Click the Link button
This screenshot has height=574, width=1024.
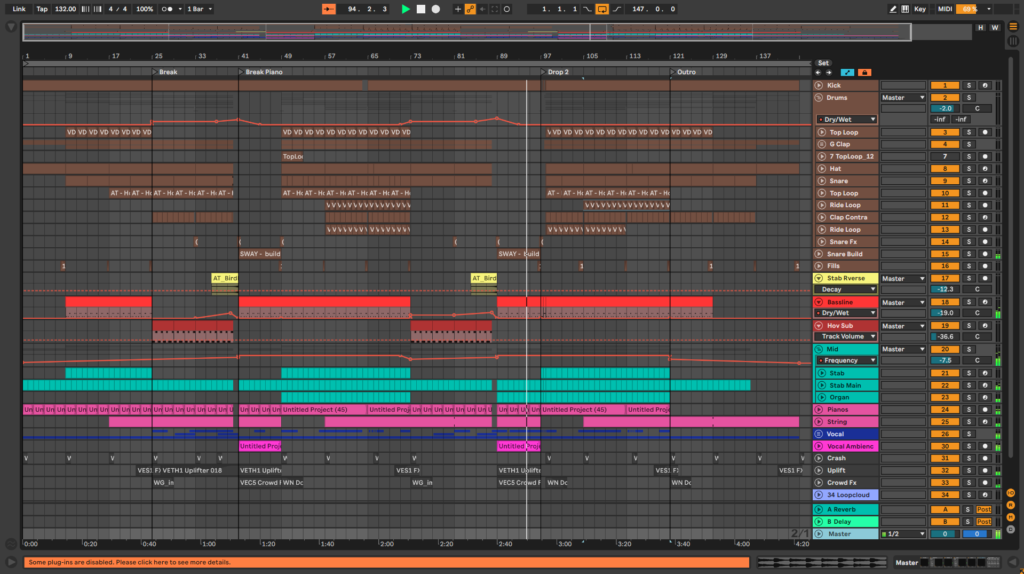coord(19,9)
